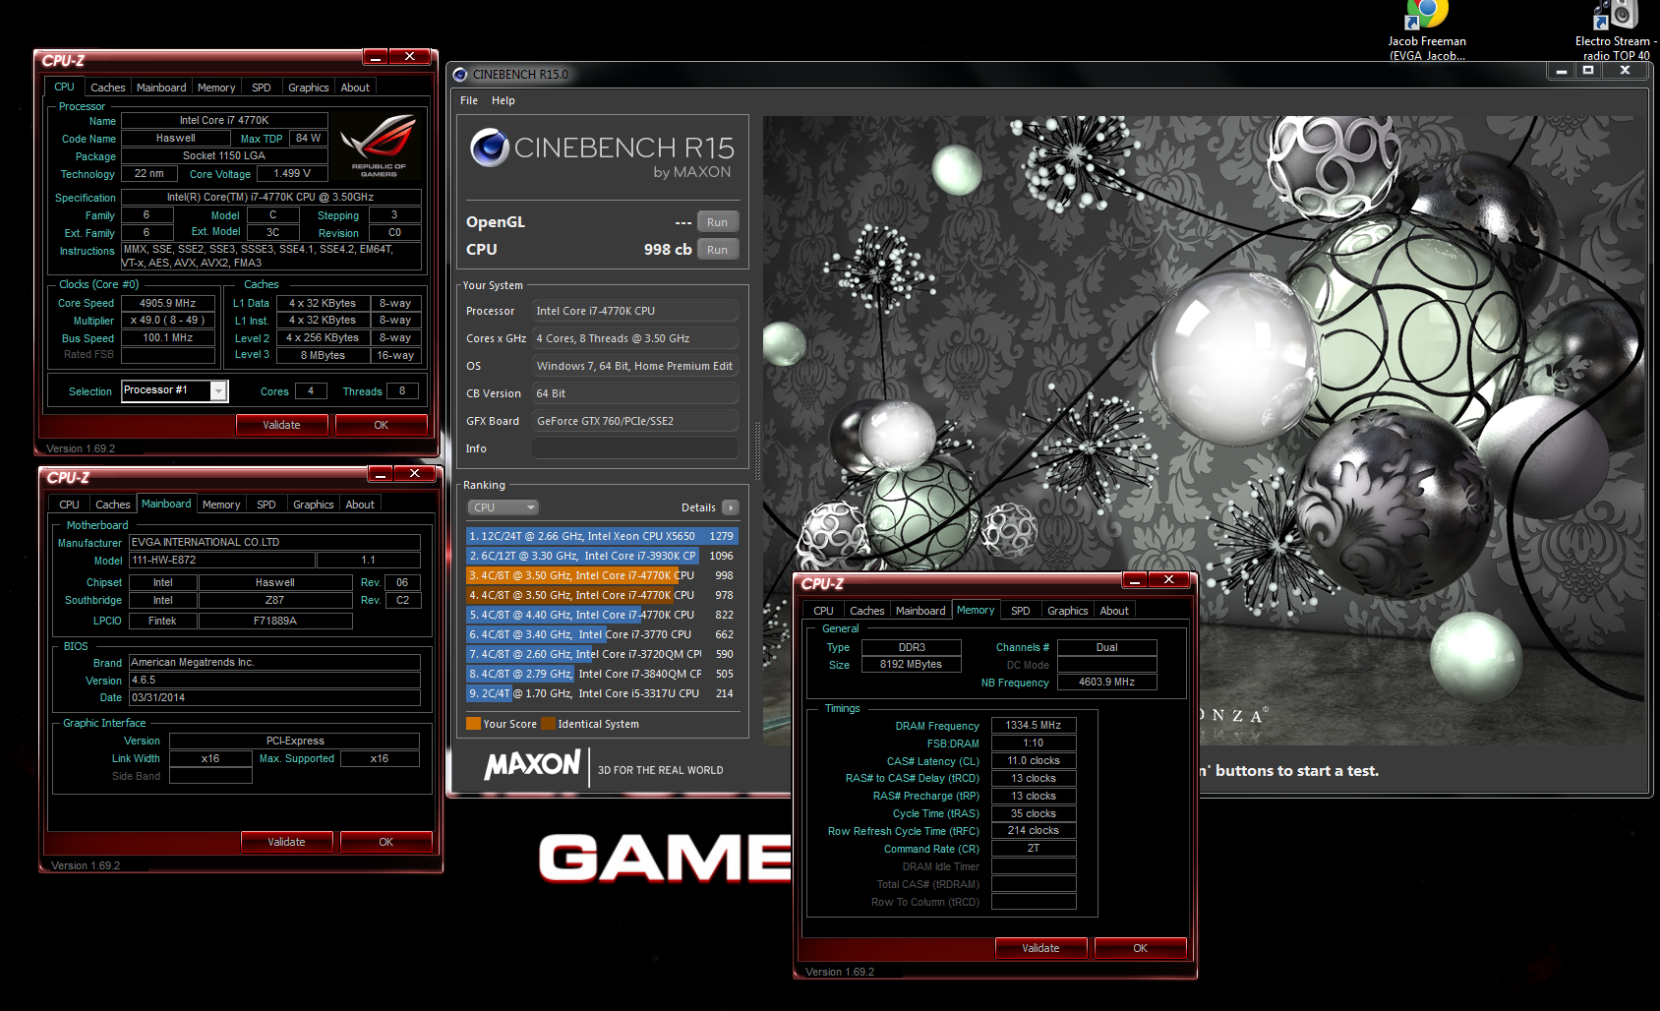Select ranking row Core i7-3930K 1096
The height and width of the screenshot is (1011, 1660).
[601, 556]
